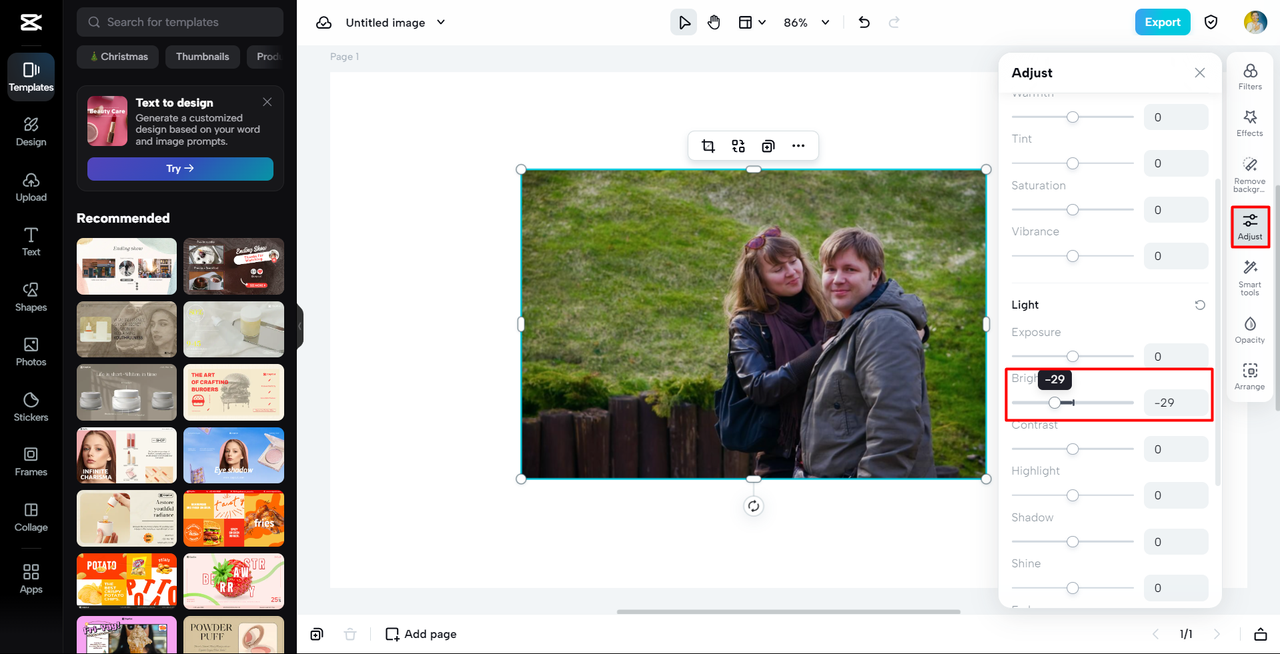
Task: Open the Effects panel
Action: point(1249,124)
